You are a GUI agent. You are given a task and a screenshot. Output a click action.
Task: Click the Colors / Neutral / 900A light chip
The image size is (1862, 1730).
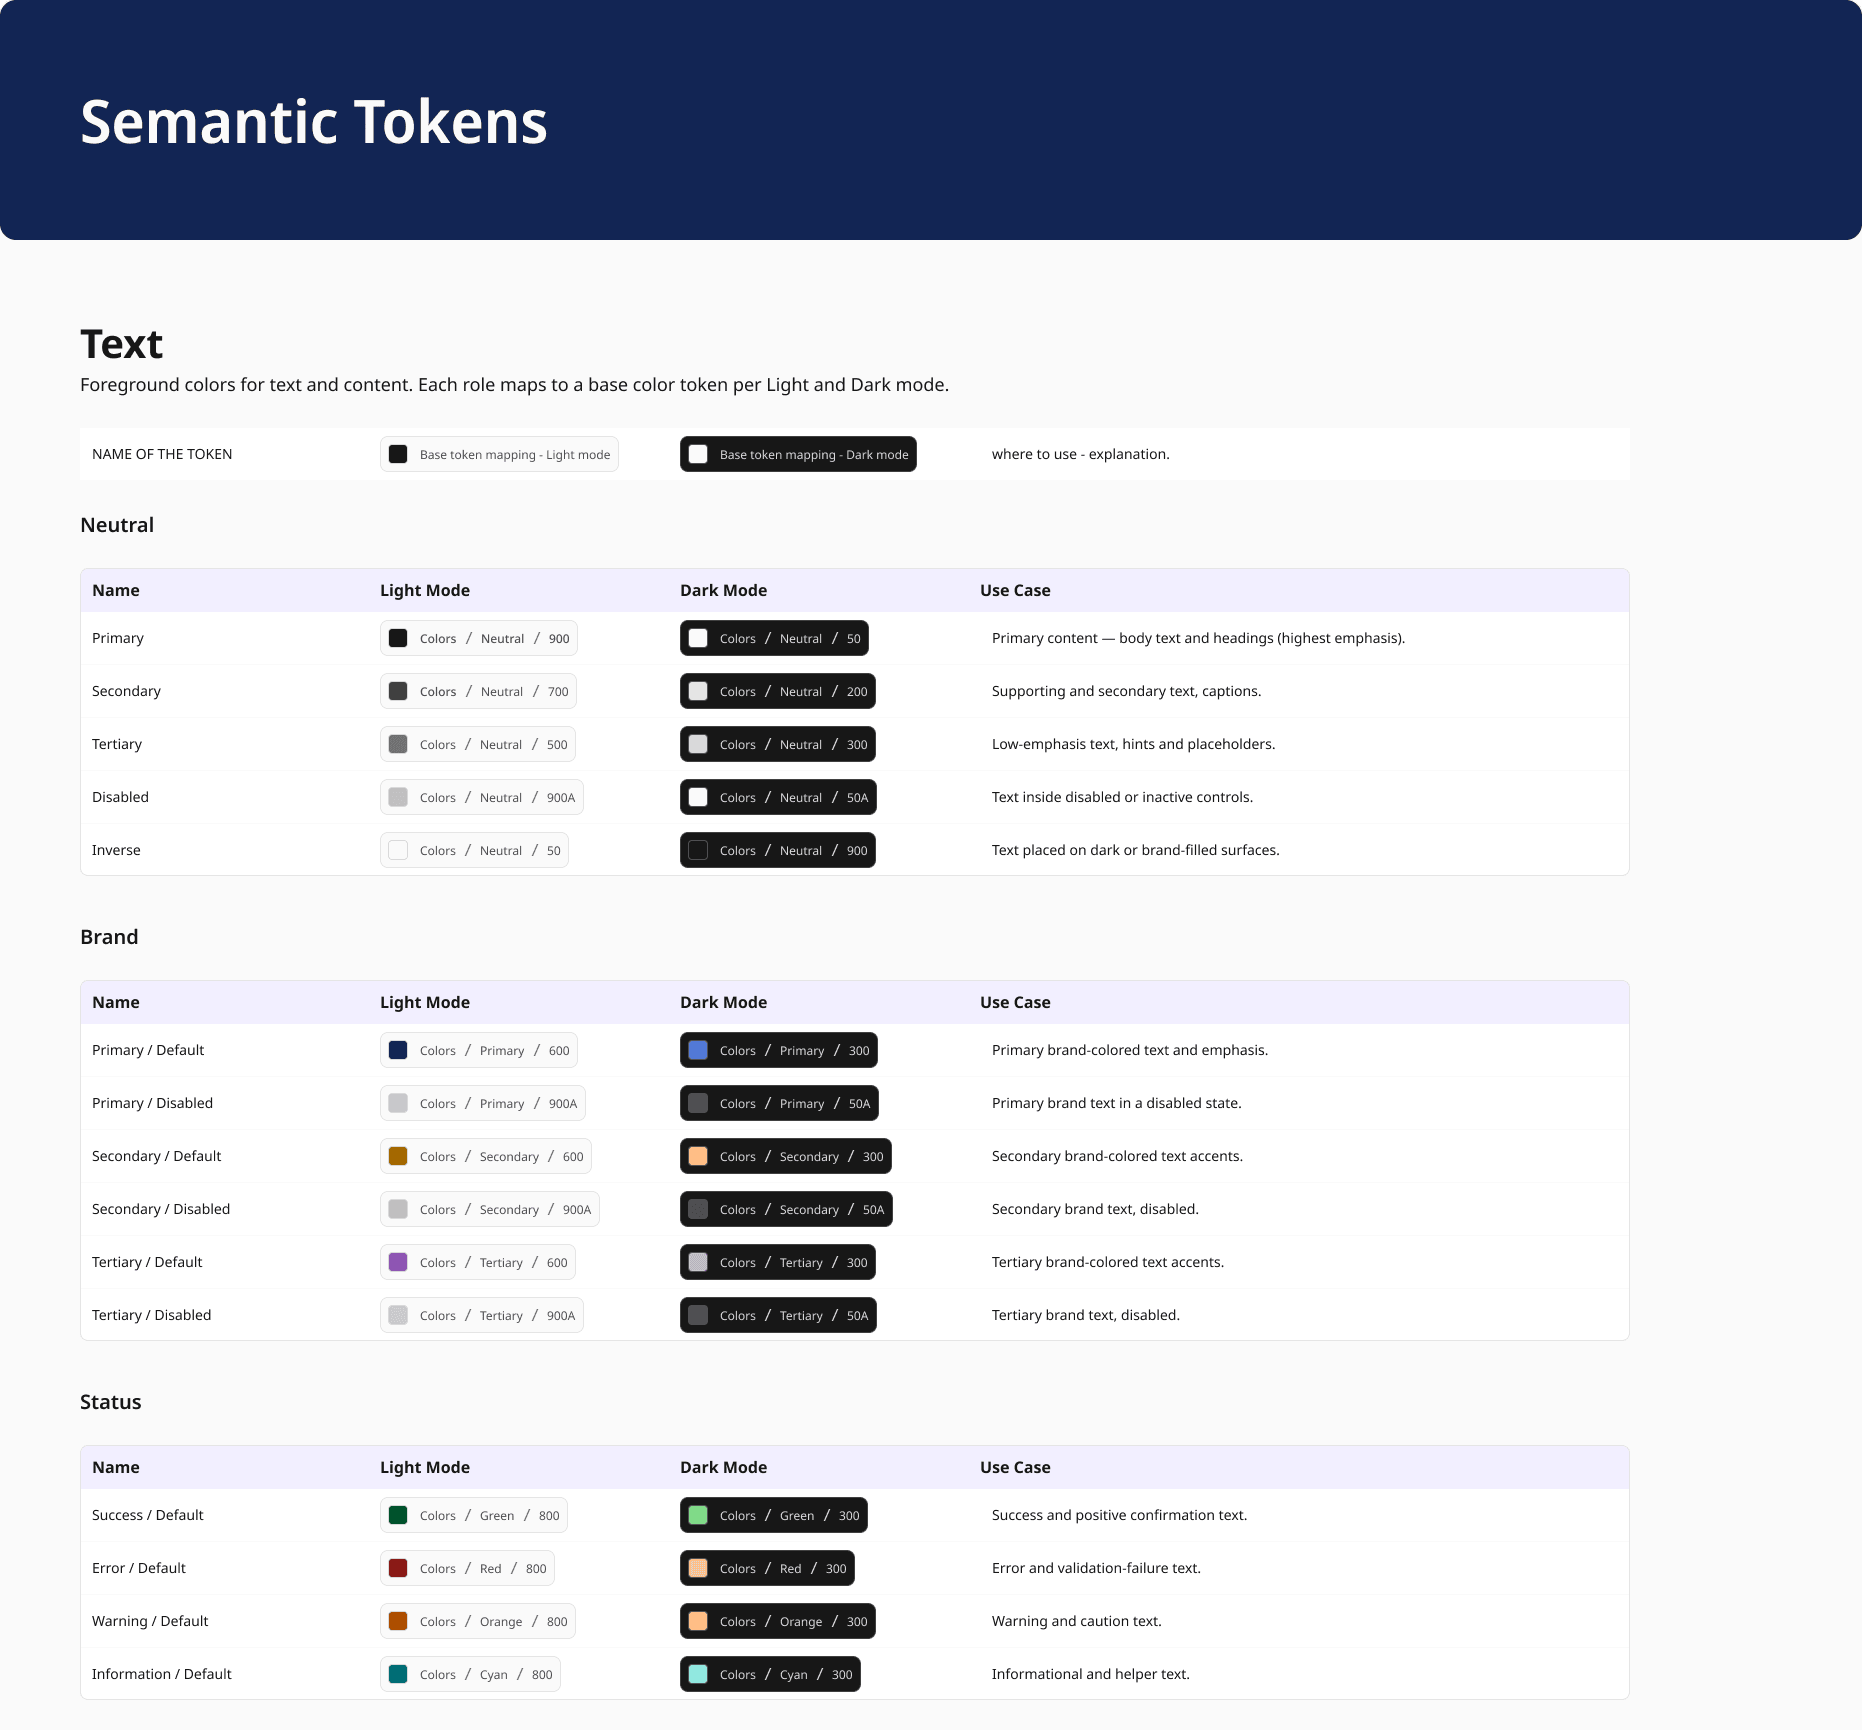[482, 797]
